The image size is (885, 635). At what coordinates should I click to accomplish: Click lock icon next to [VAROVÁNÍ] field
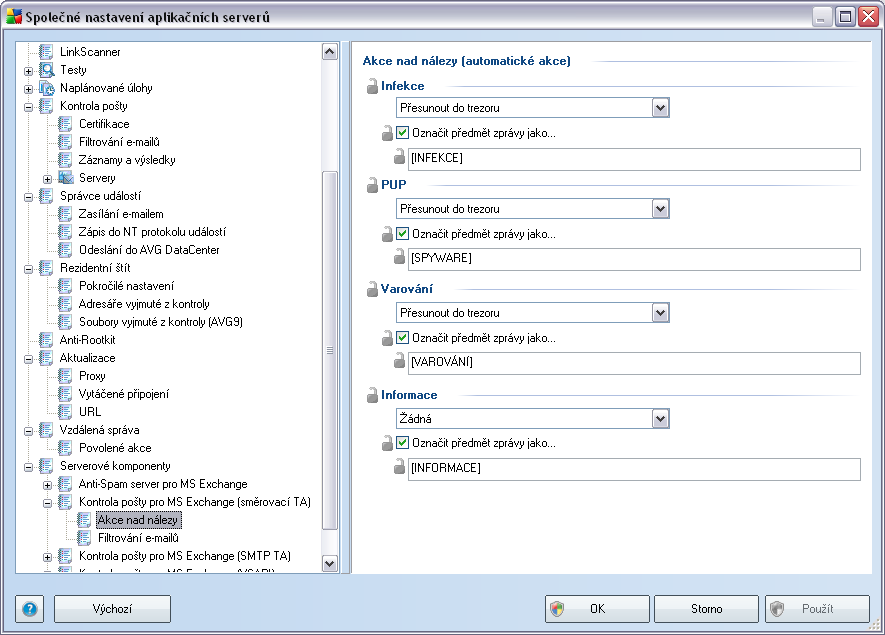tap(399, 361)
